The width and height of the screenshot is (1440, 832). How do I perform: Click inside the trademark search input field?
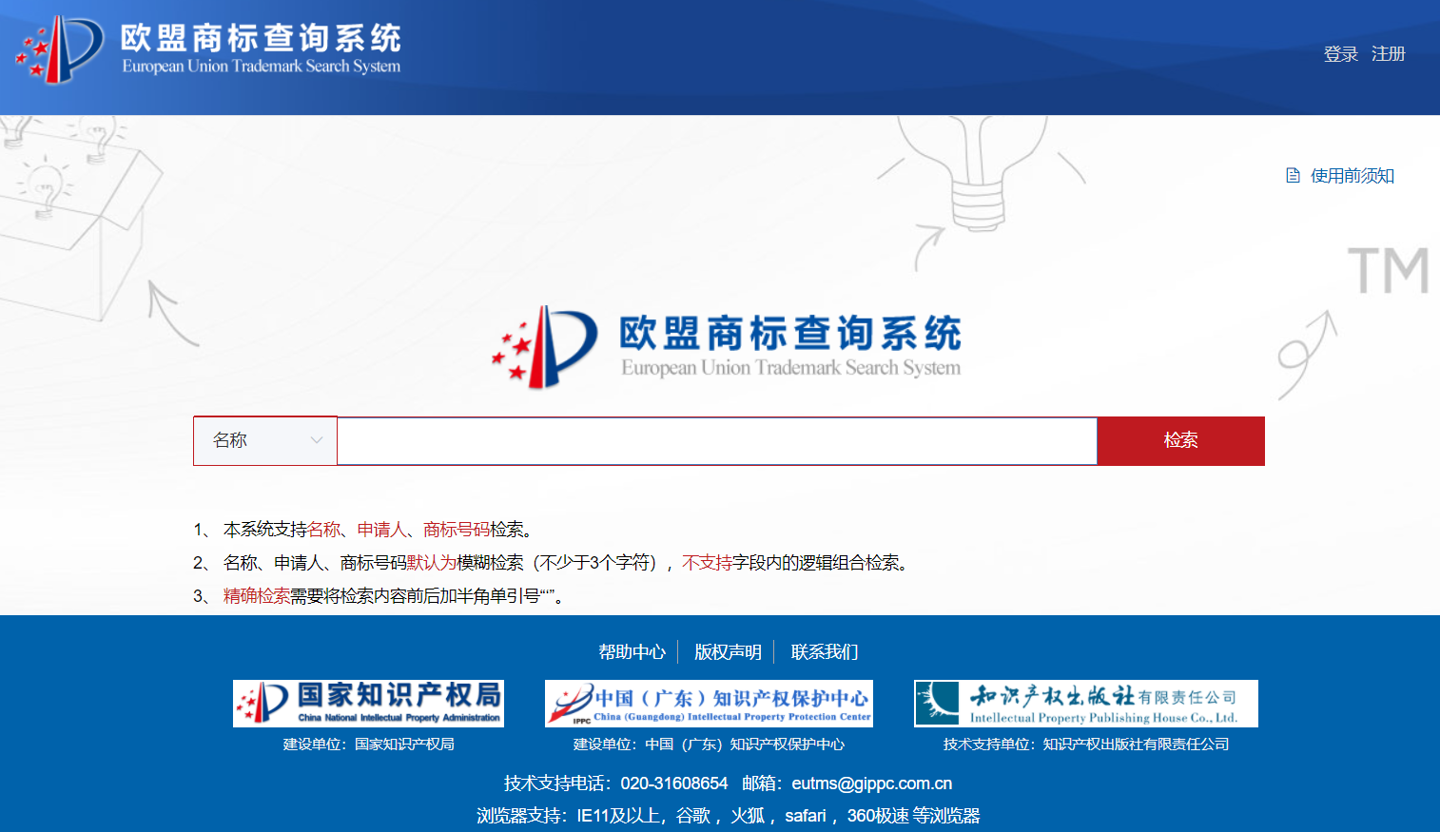click(x=716, y=440)
